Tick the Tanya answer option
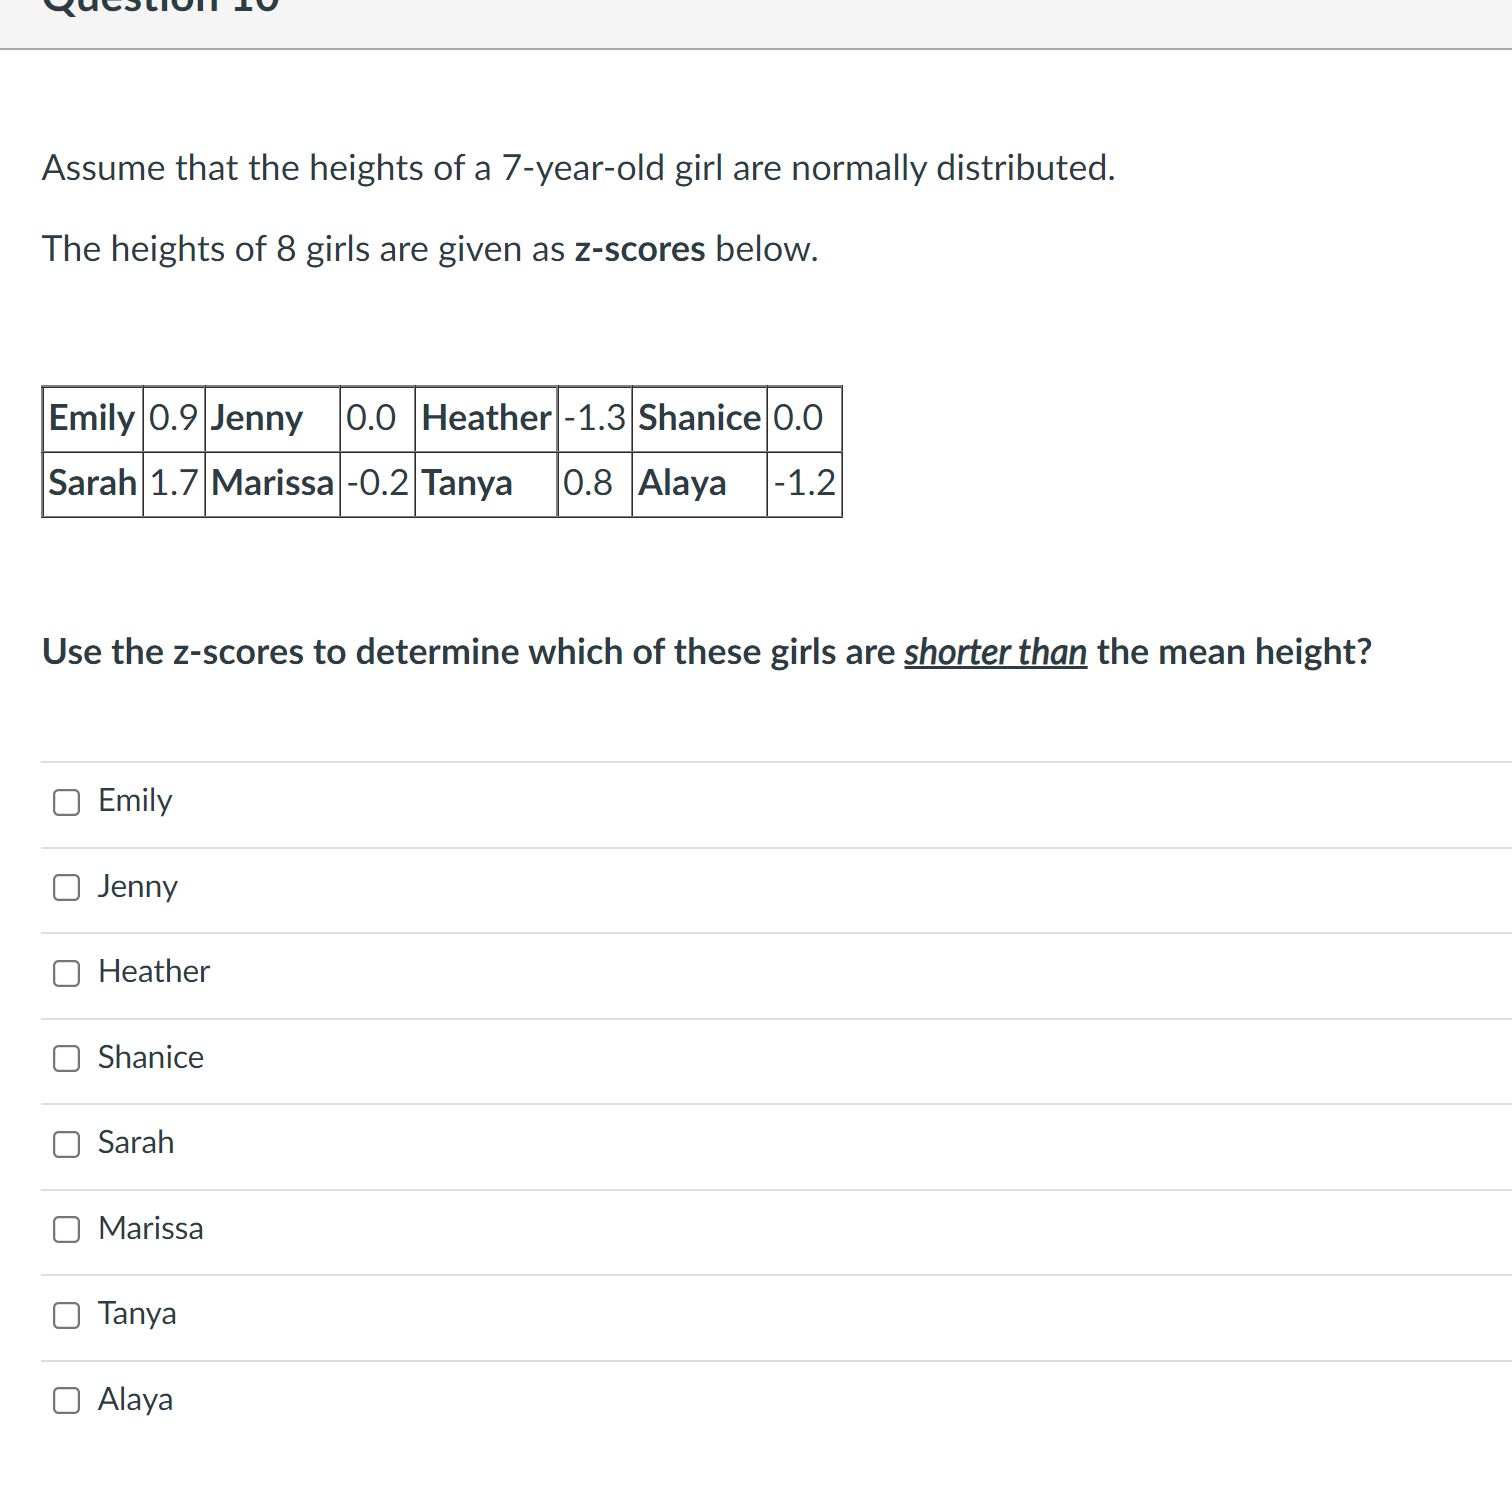The image size is (1512, 1487). (x=66, y=1315)
